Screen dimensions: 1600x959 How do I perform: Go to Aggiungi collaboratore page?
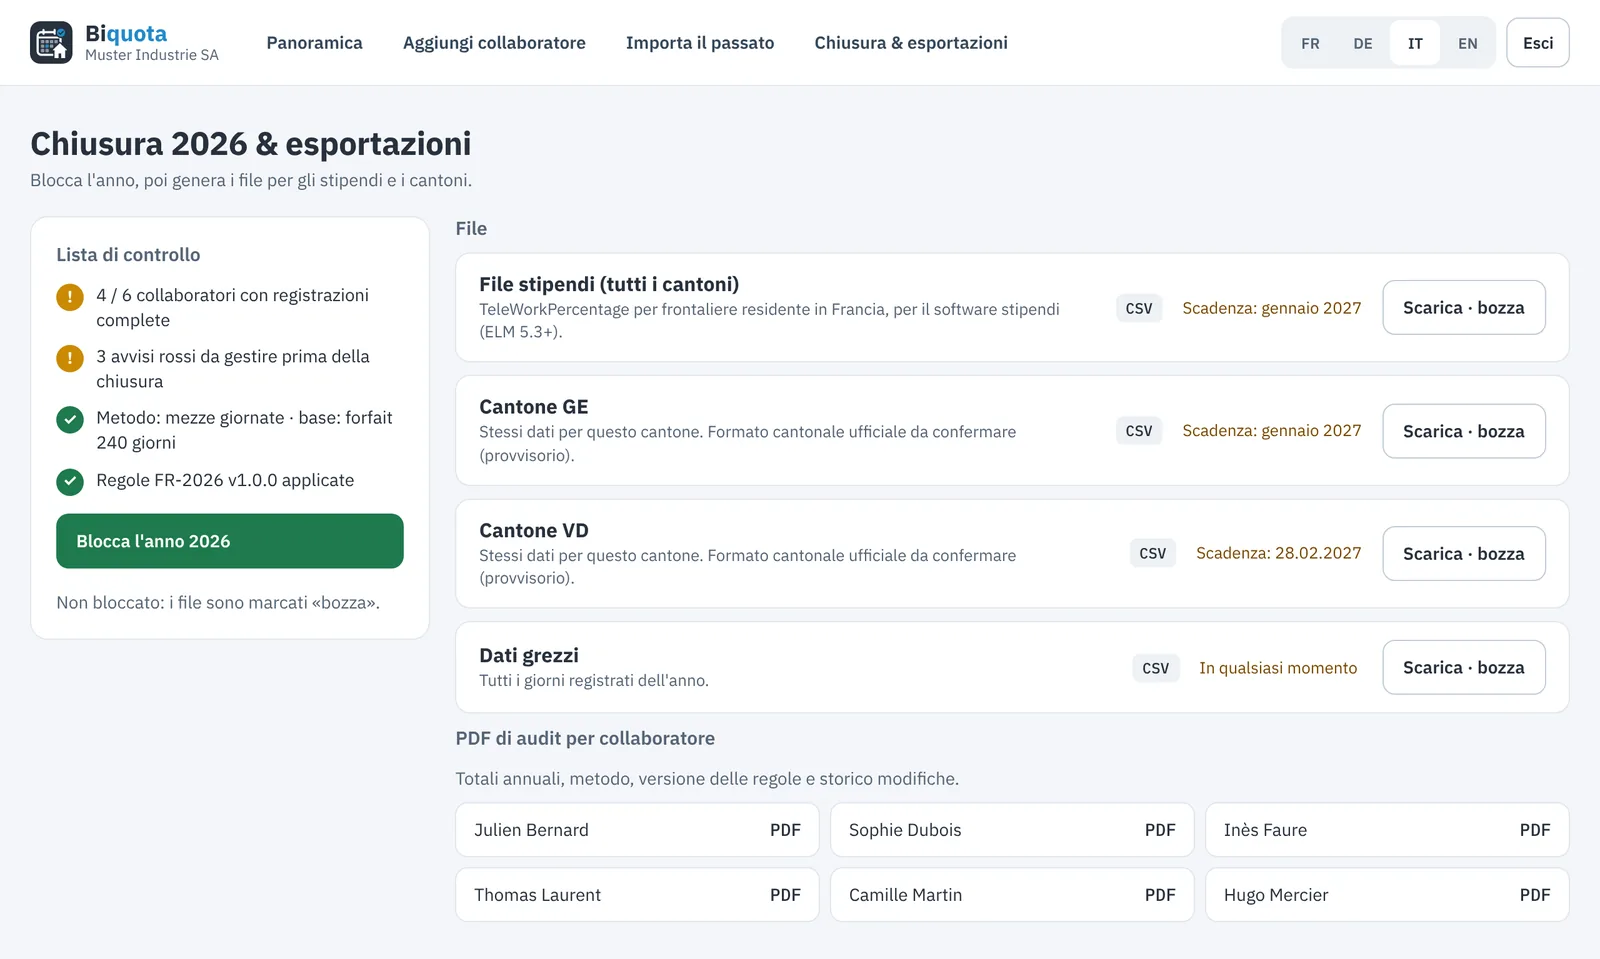tap(494, 43)
